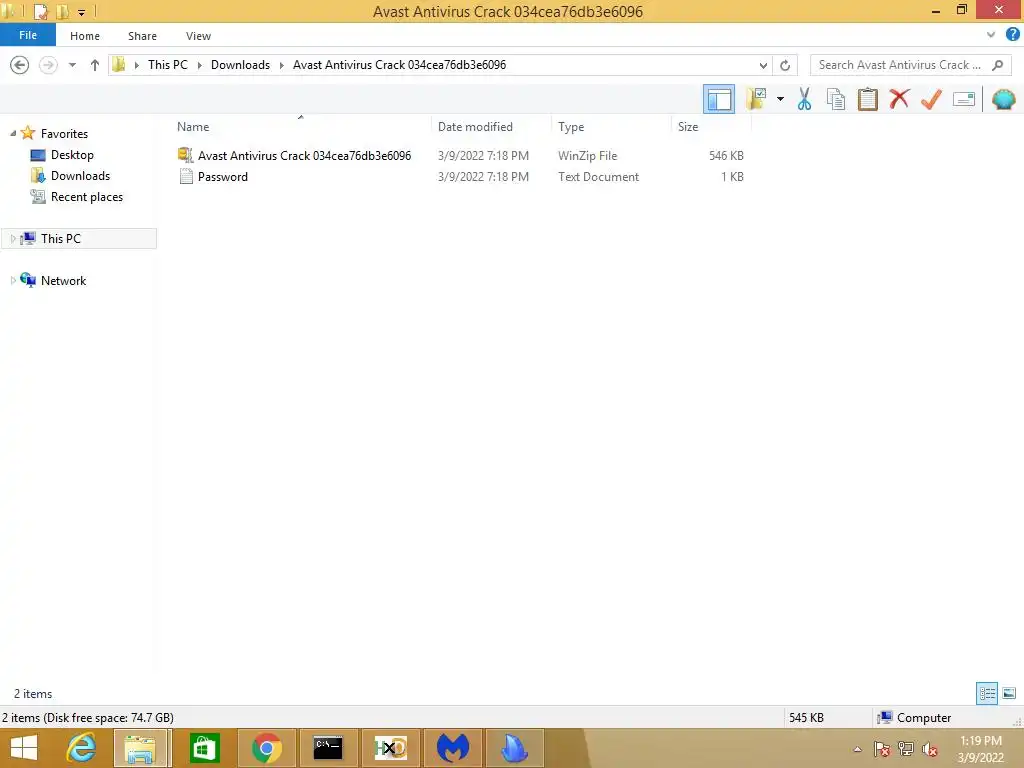Select Recent places in navigation pane

click(87, 197)
